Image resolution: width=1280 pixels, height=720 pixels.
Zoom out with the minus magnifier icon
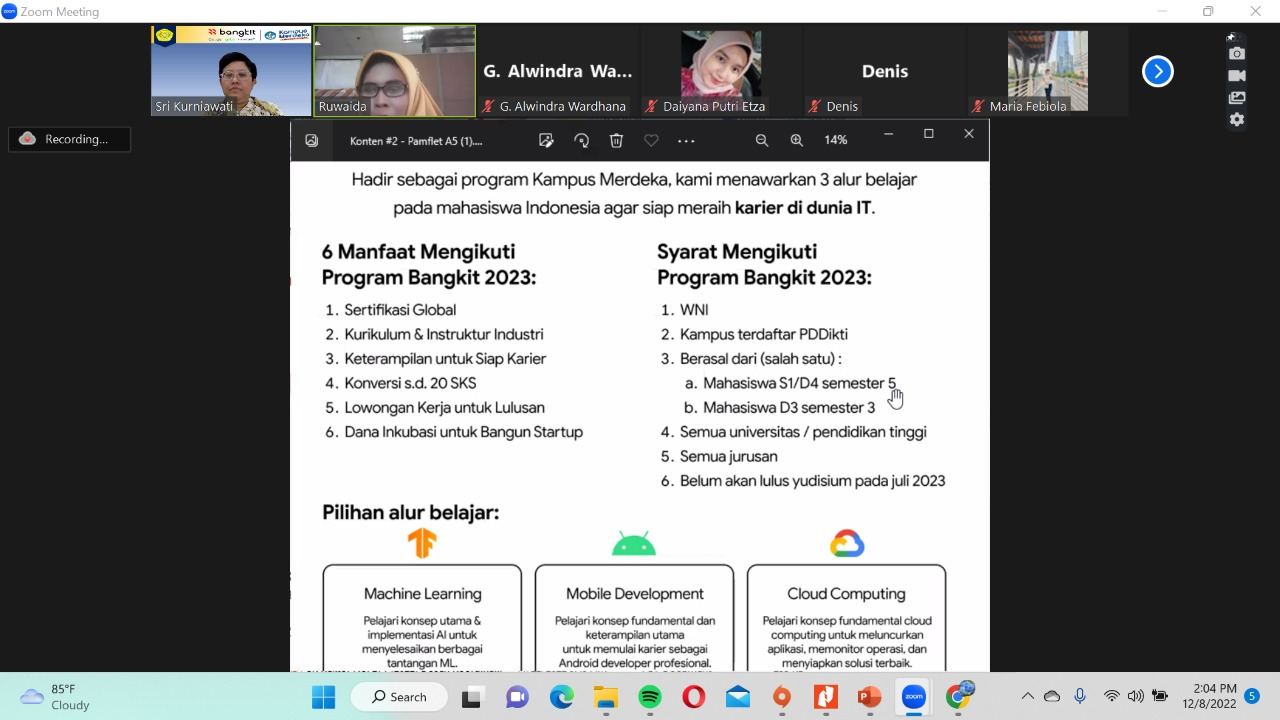pos(762,141)
